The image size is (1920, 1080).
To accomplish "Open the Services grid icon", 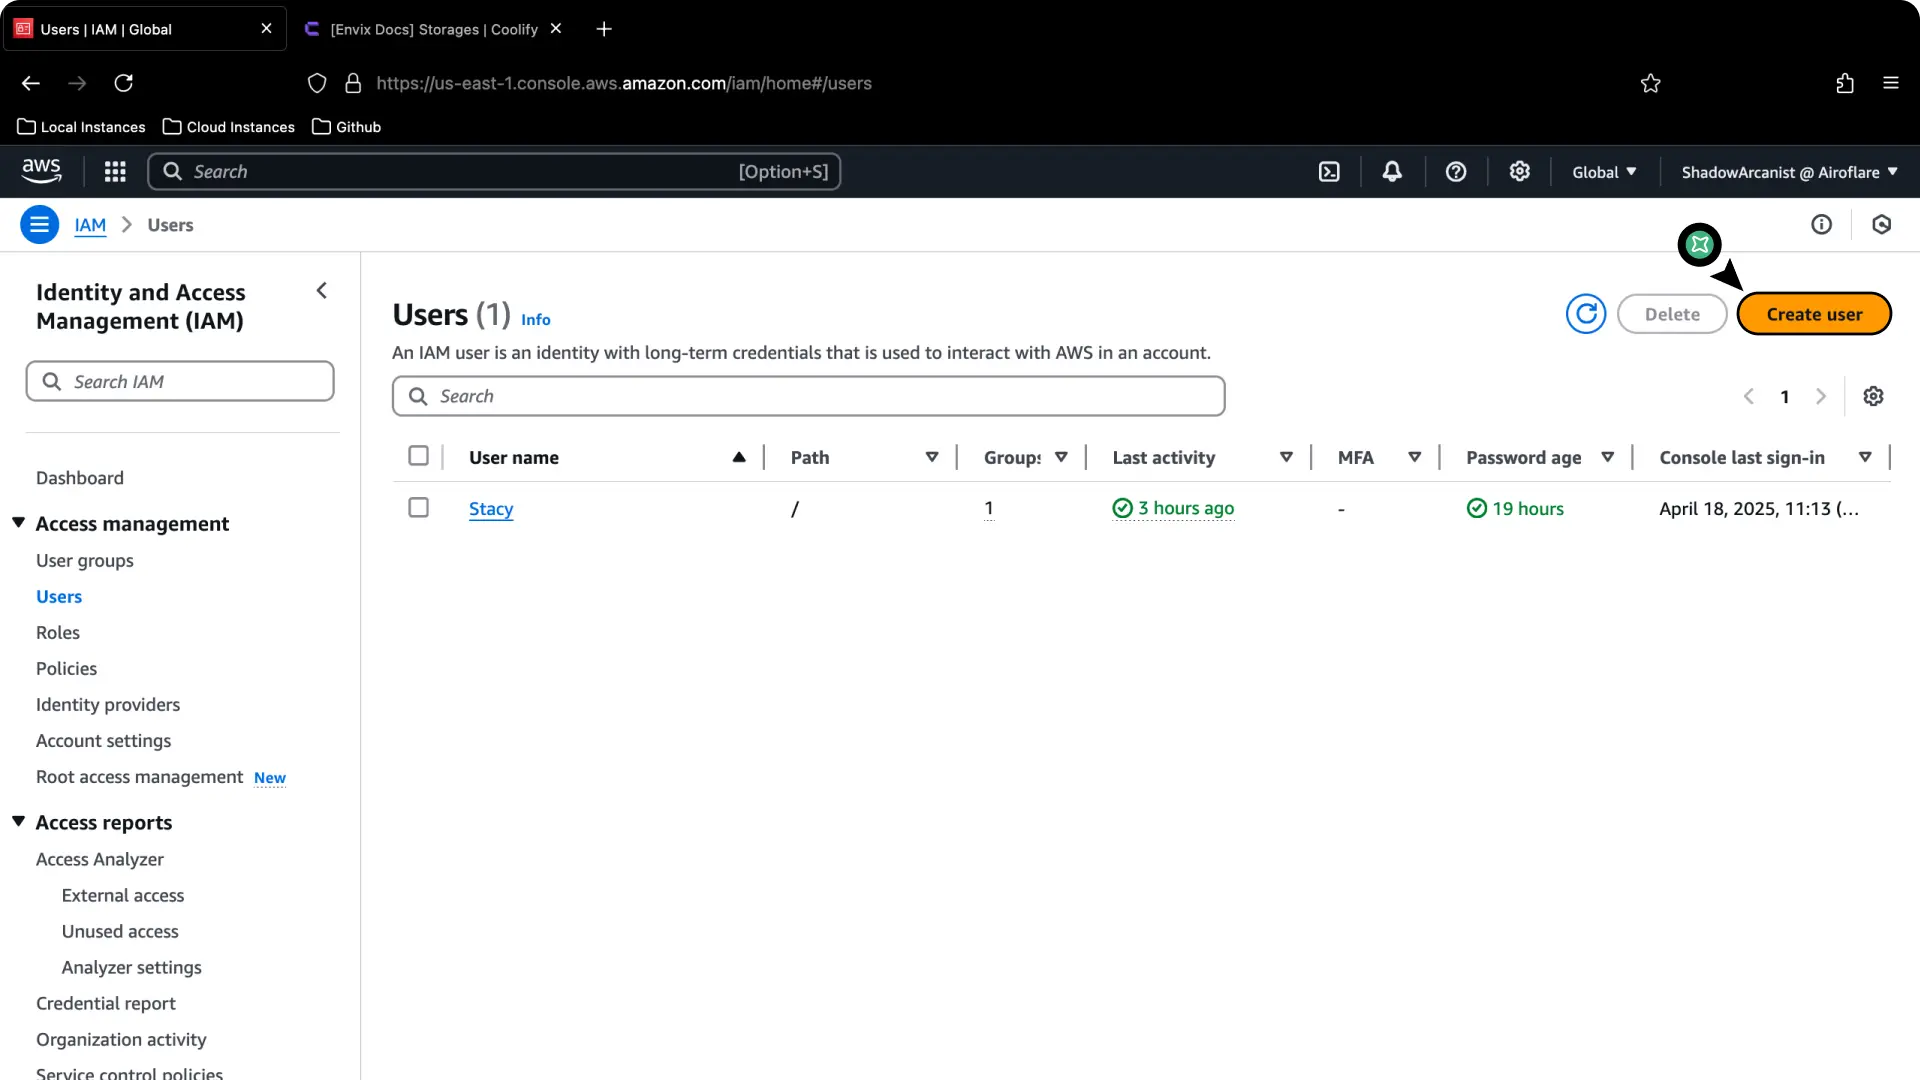I will [x=115, y=171].
